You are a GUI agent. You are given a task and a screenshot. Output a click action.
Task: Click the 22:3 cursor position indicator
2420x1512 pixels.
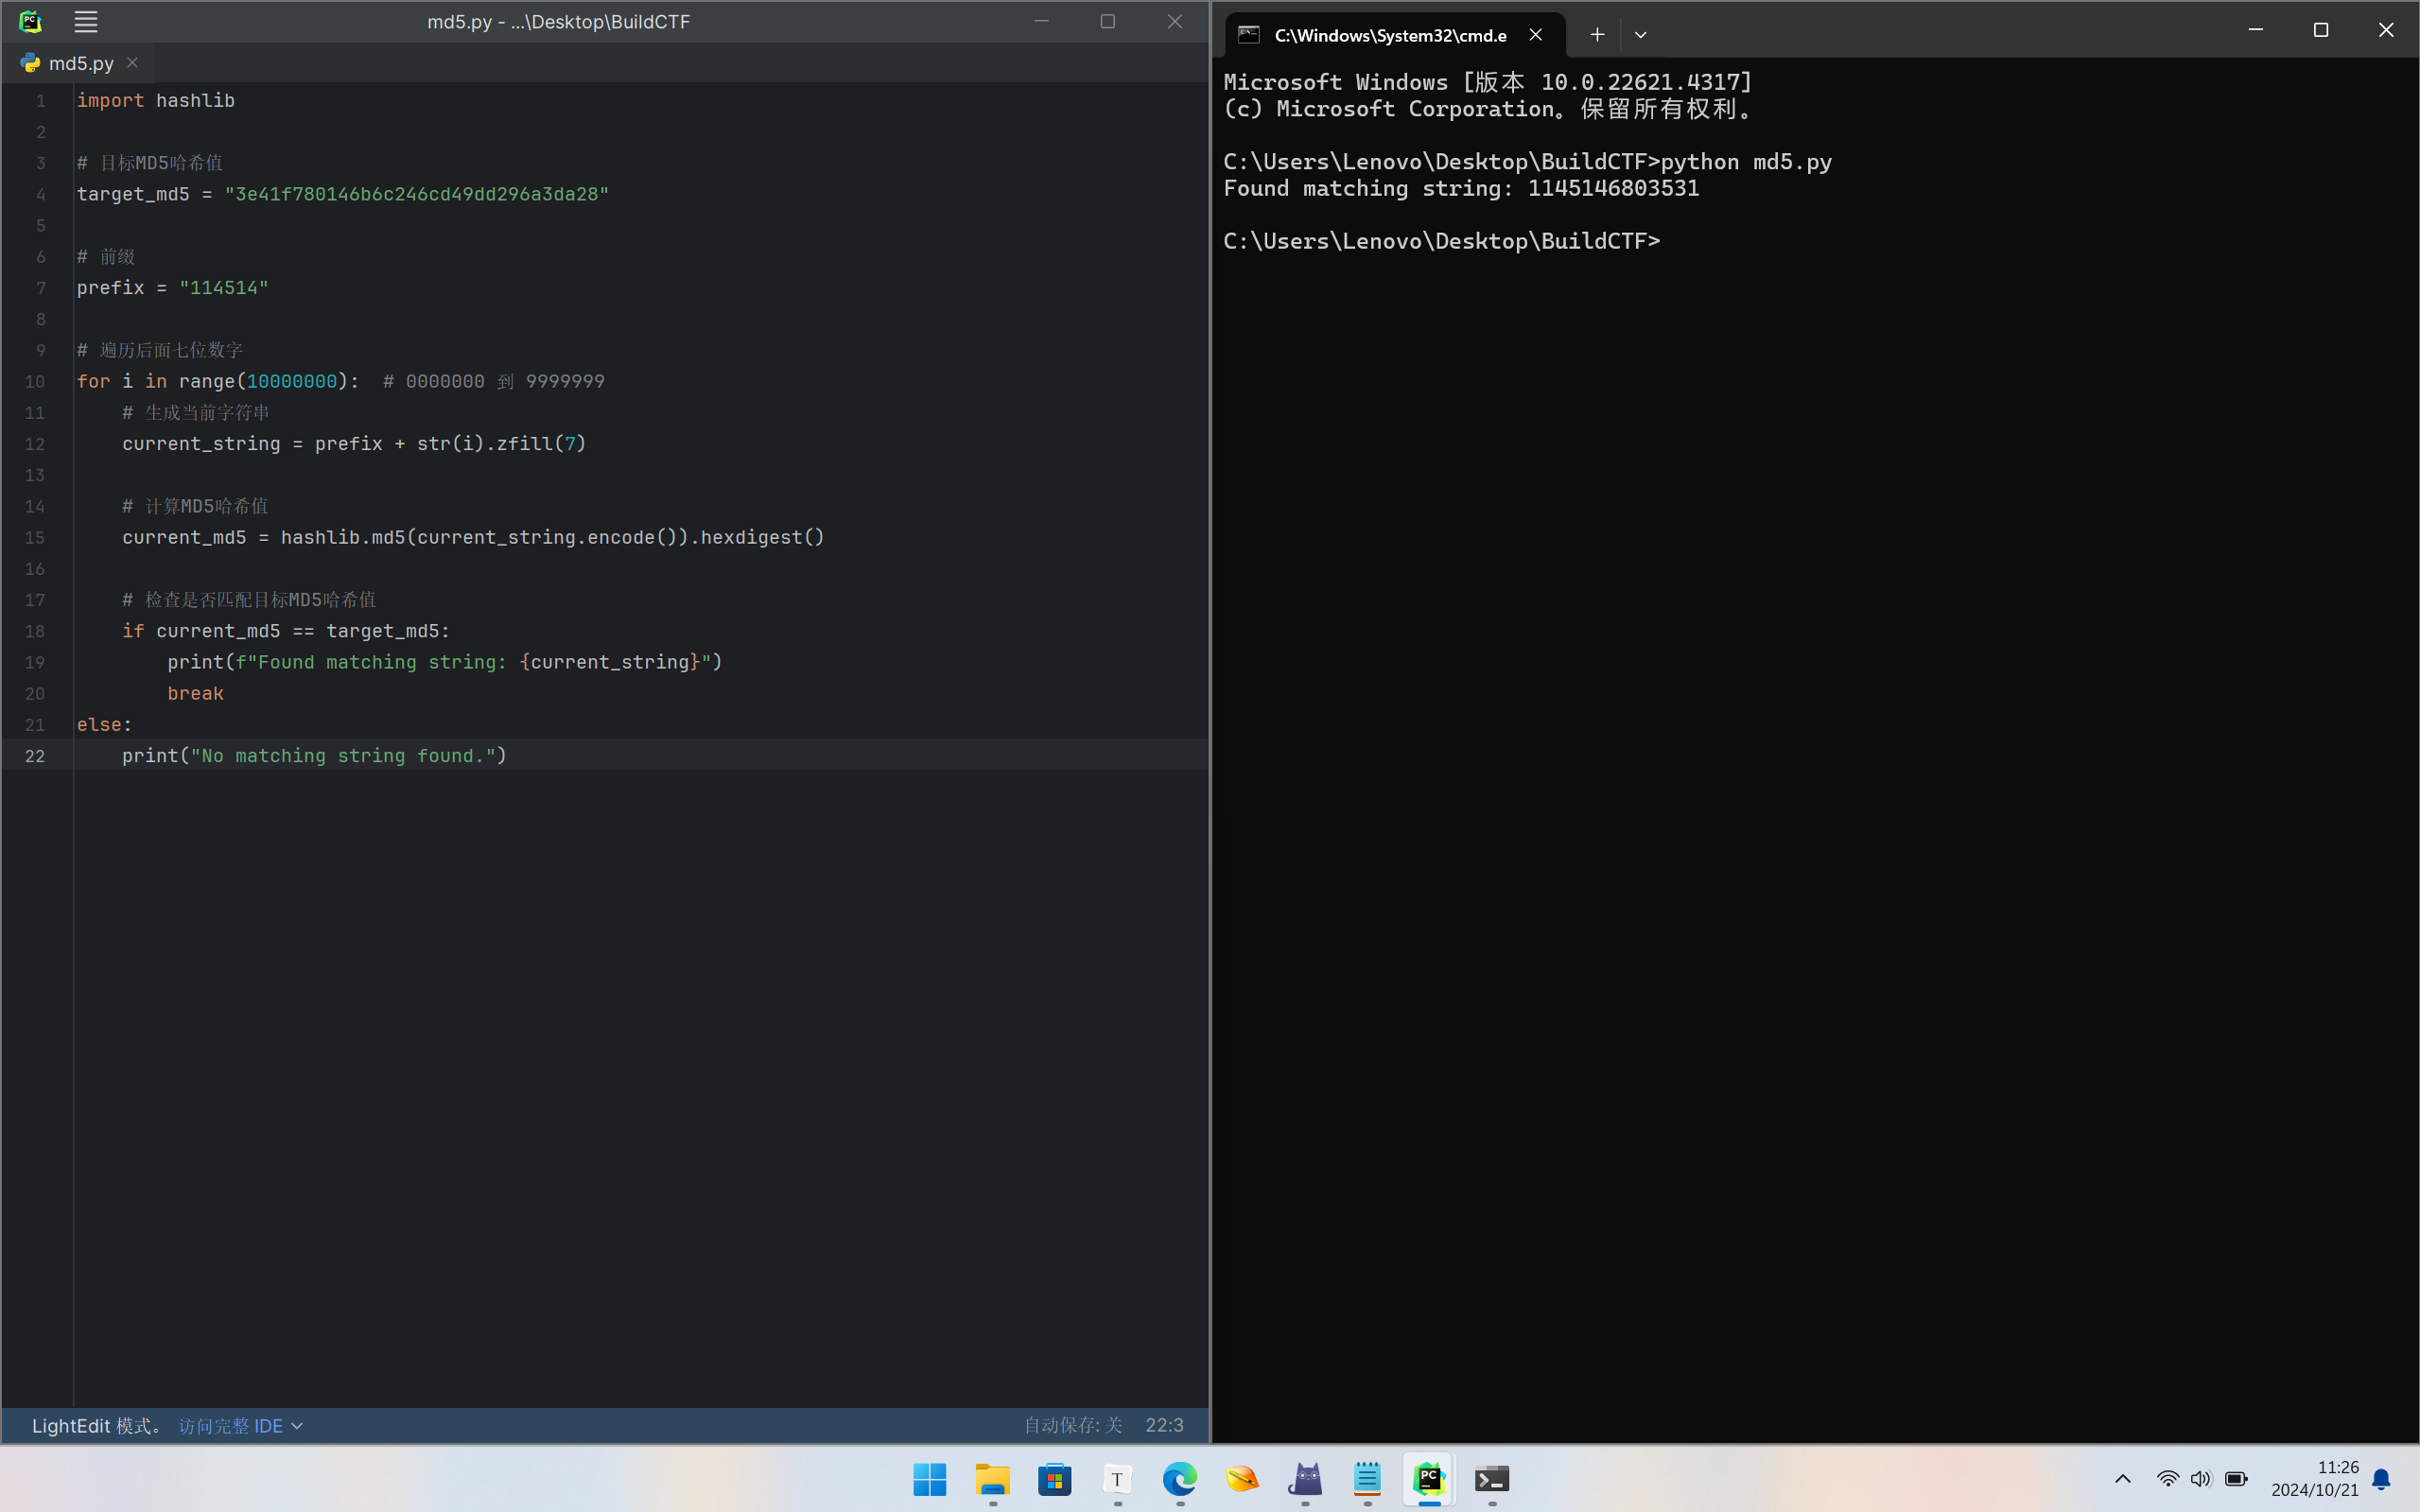click(x=1164, y=1425)
